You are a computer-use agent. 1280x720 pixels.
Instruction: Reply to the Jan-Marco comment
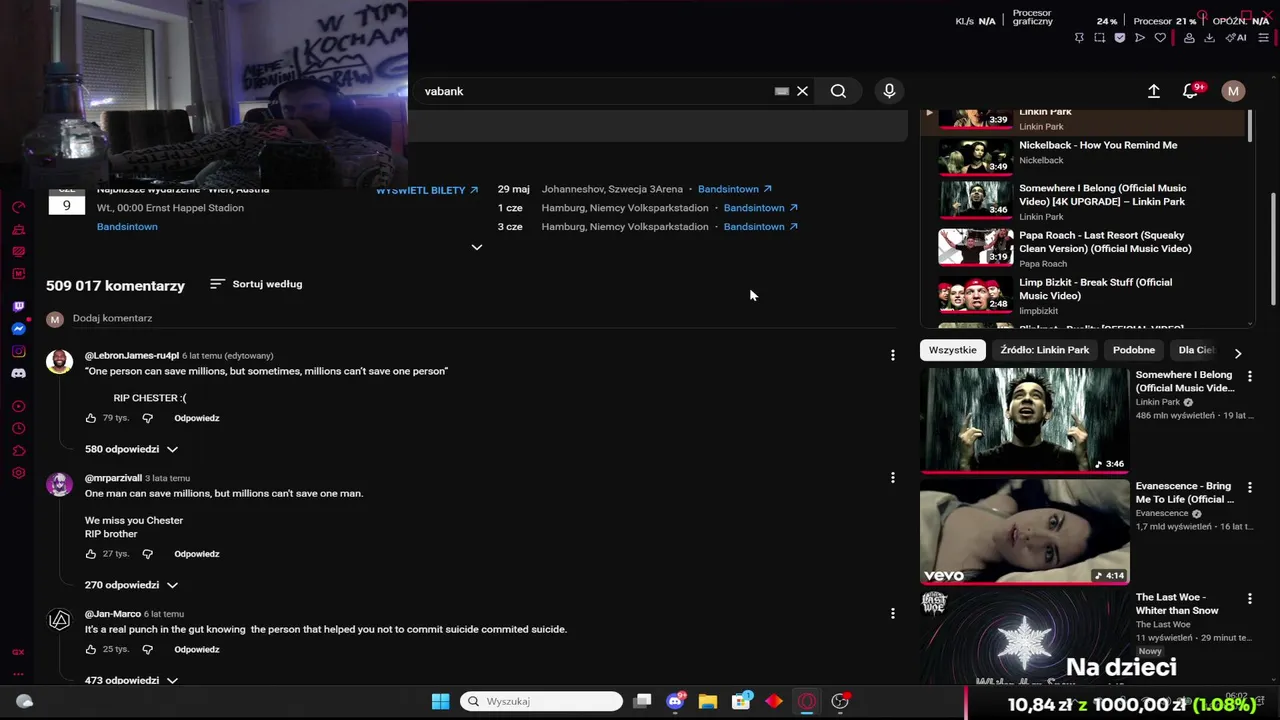point(197,650)
